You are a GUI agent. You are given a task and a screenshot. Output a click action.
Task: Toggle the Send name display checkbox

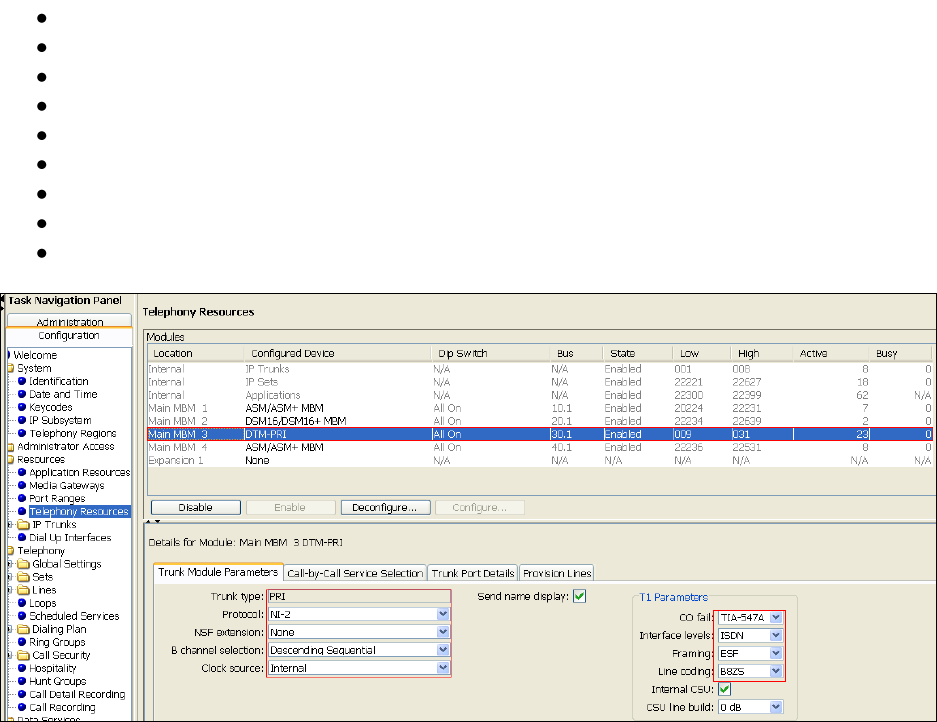[x=579, y=597]
